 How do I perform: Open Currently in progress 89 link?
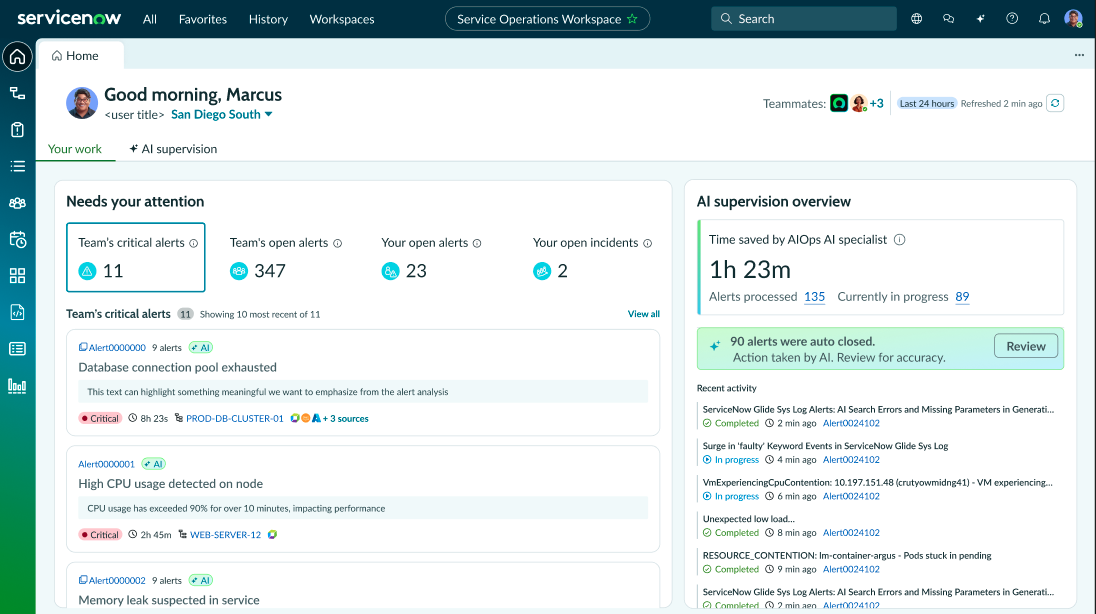(x=962, y=297)
